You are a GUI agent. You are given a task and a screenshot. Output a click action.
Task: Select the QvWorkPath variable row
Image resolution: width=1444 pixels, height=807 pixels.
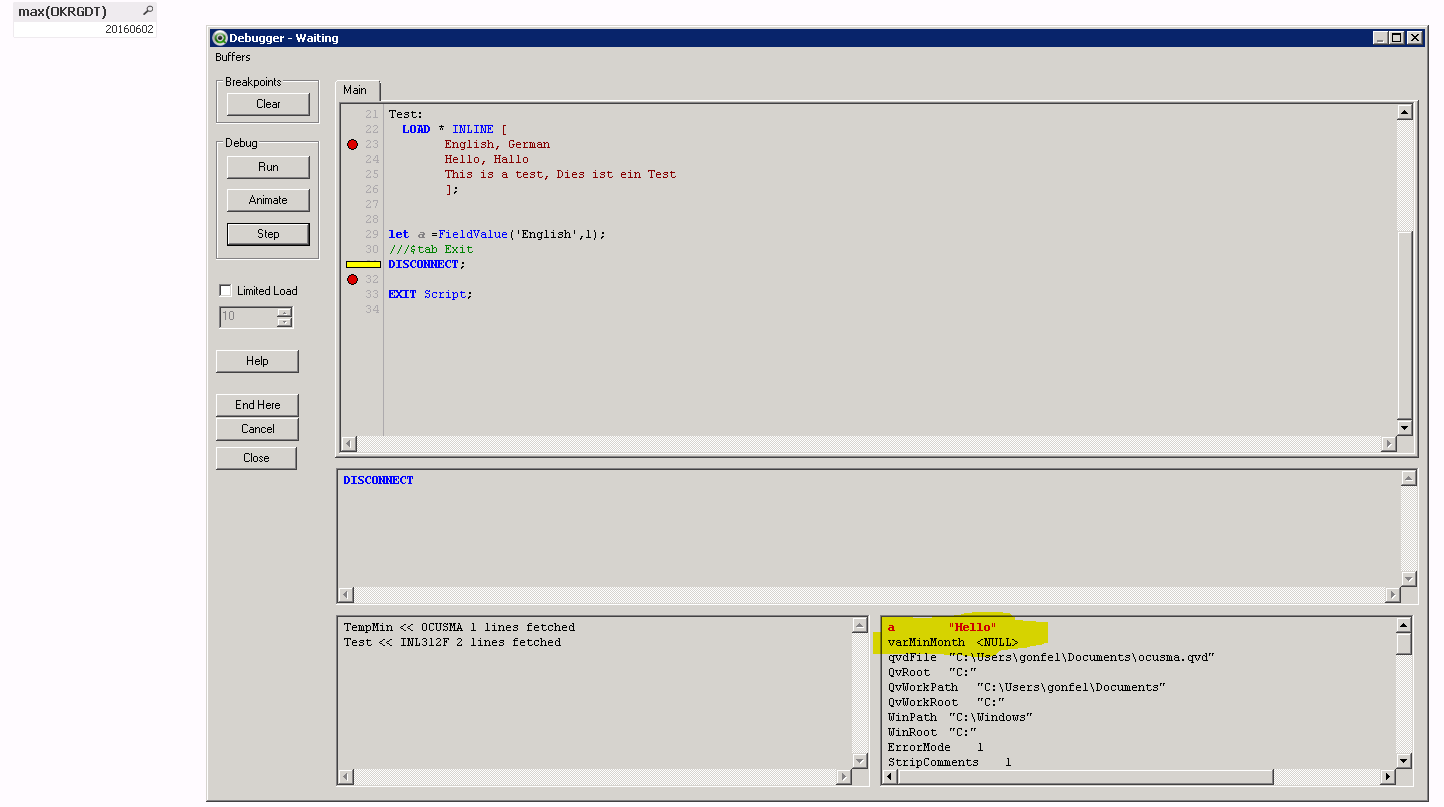(x=1027, y=688)
